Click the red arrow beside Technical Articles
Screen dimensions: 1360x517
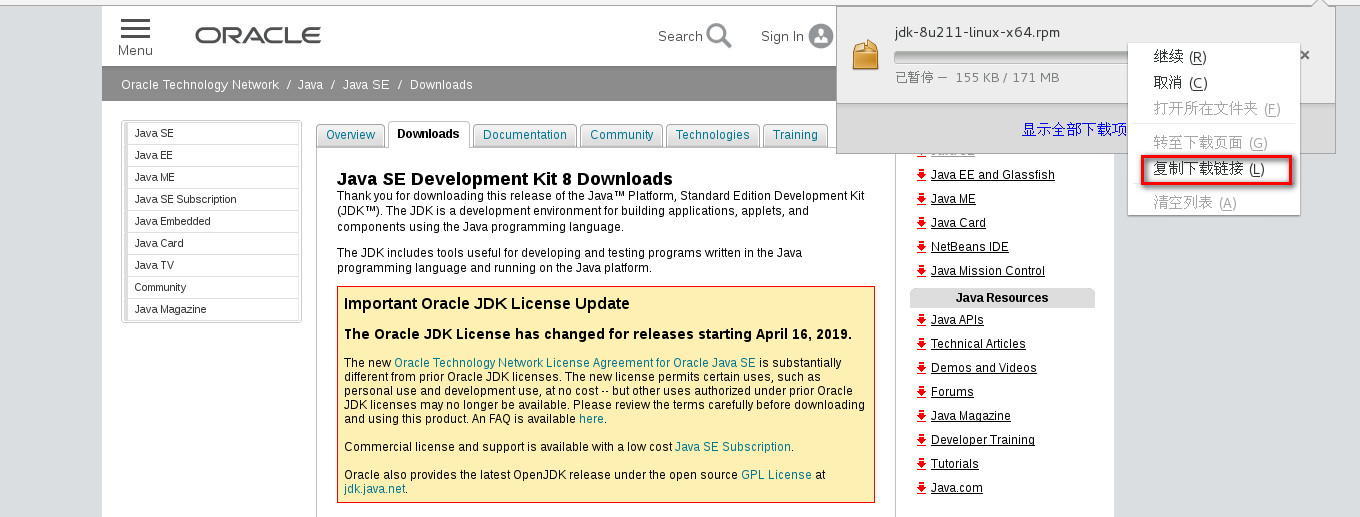[921, 344]
